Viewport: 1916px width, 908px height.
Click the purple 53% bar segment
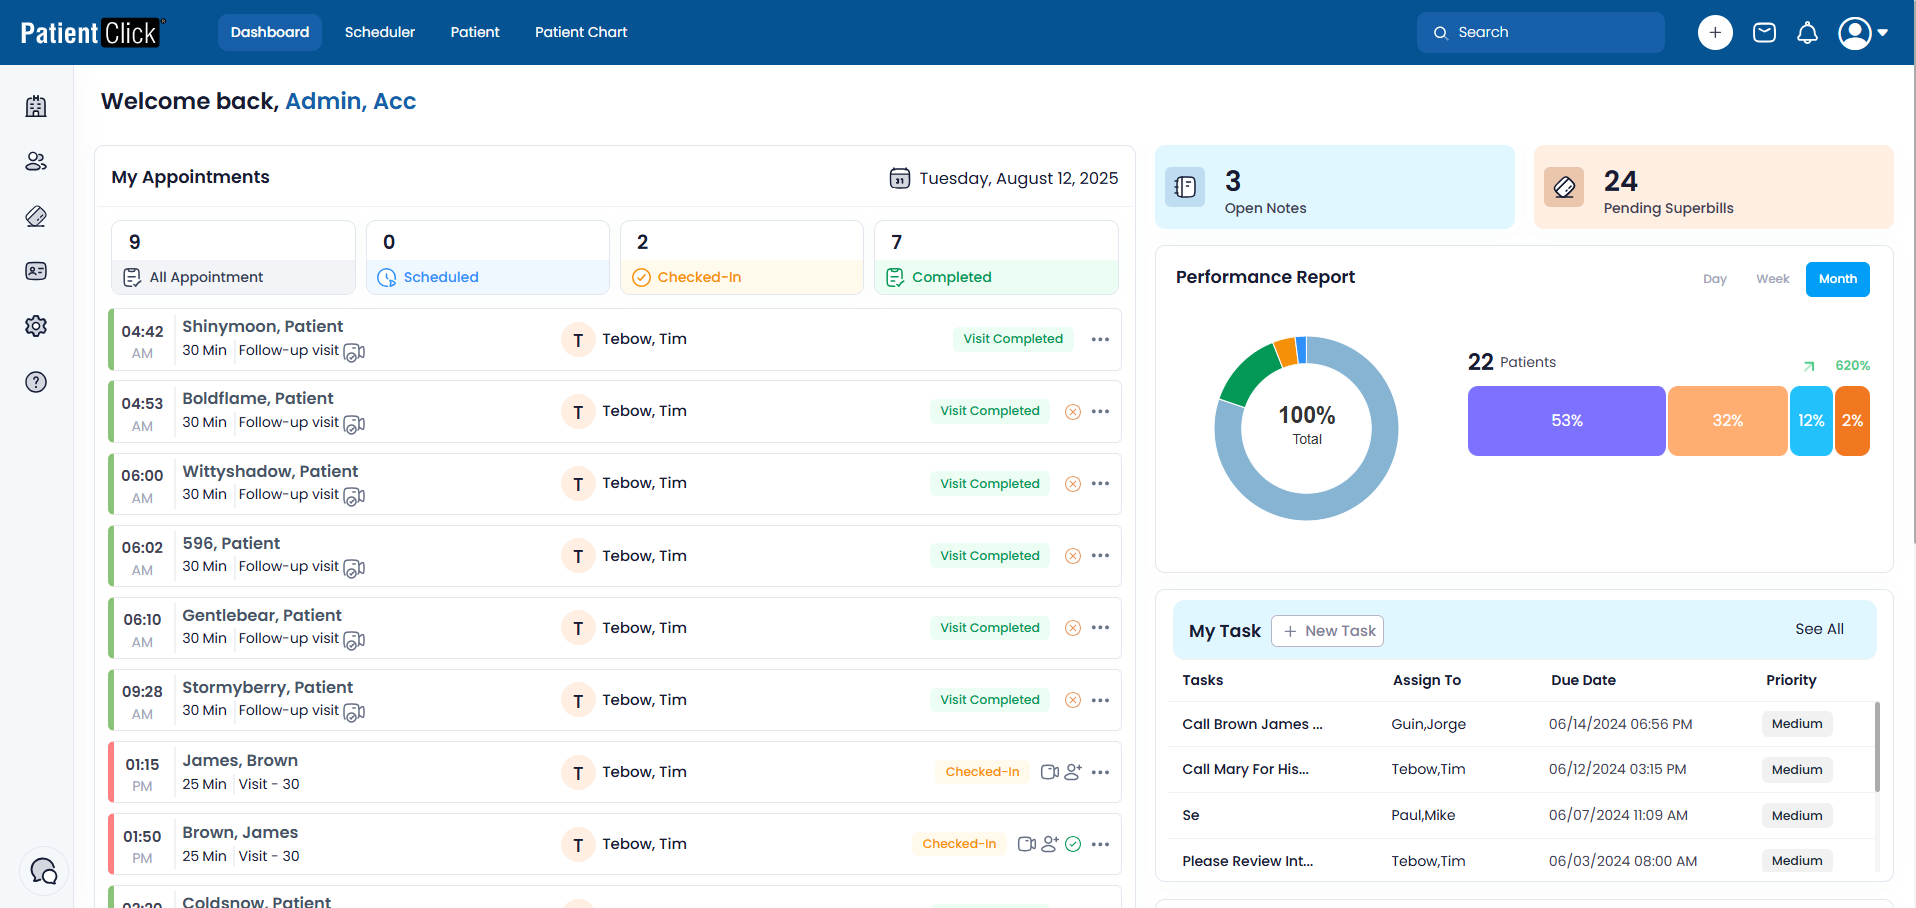point(1566,421)
